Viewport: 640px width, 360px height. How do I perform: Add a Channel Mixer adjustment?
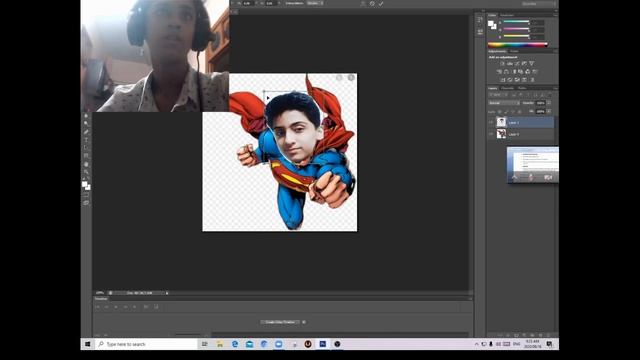coord(528,71)
